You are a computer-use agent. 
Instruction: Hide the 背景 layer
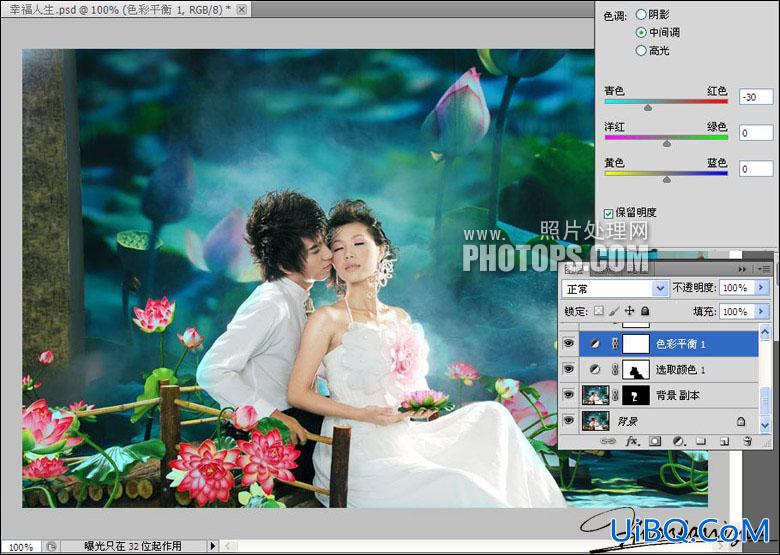(x=569, y=421)
